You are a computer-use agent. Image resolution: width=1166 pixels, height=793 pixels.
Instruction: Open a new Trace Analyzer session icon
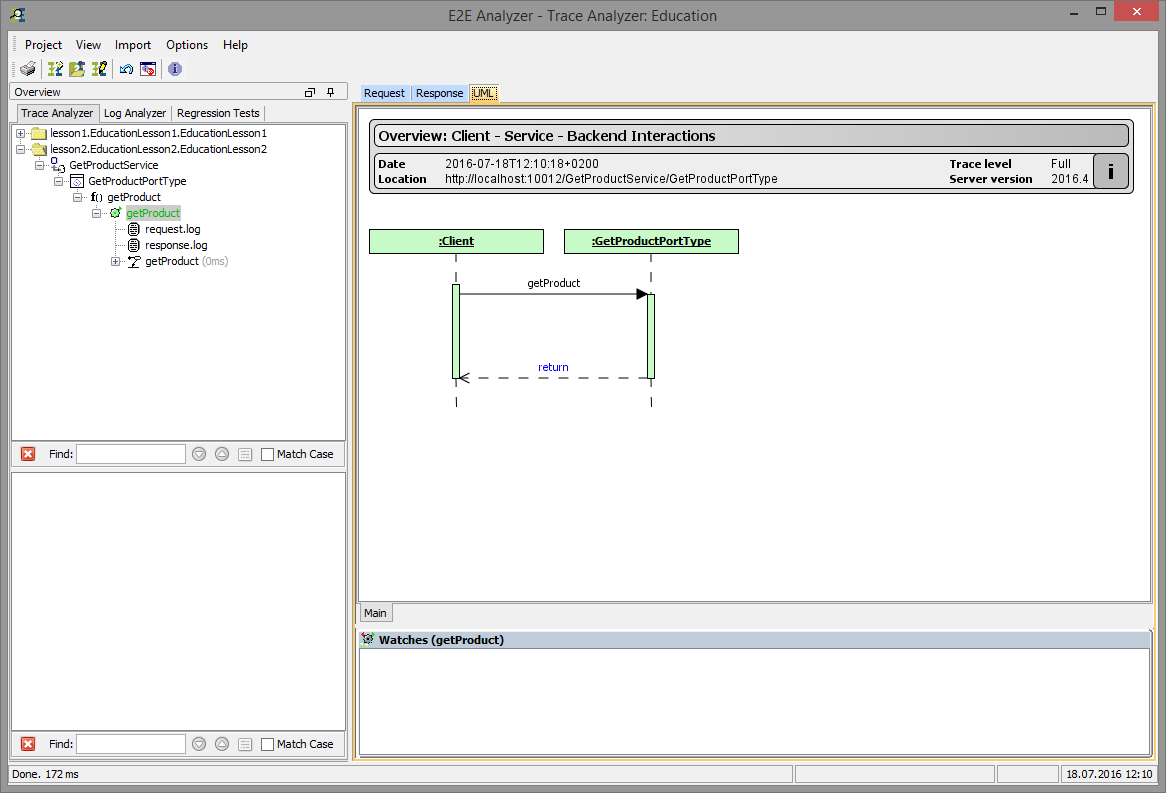[x=55, y=69]
